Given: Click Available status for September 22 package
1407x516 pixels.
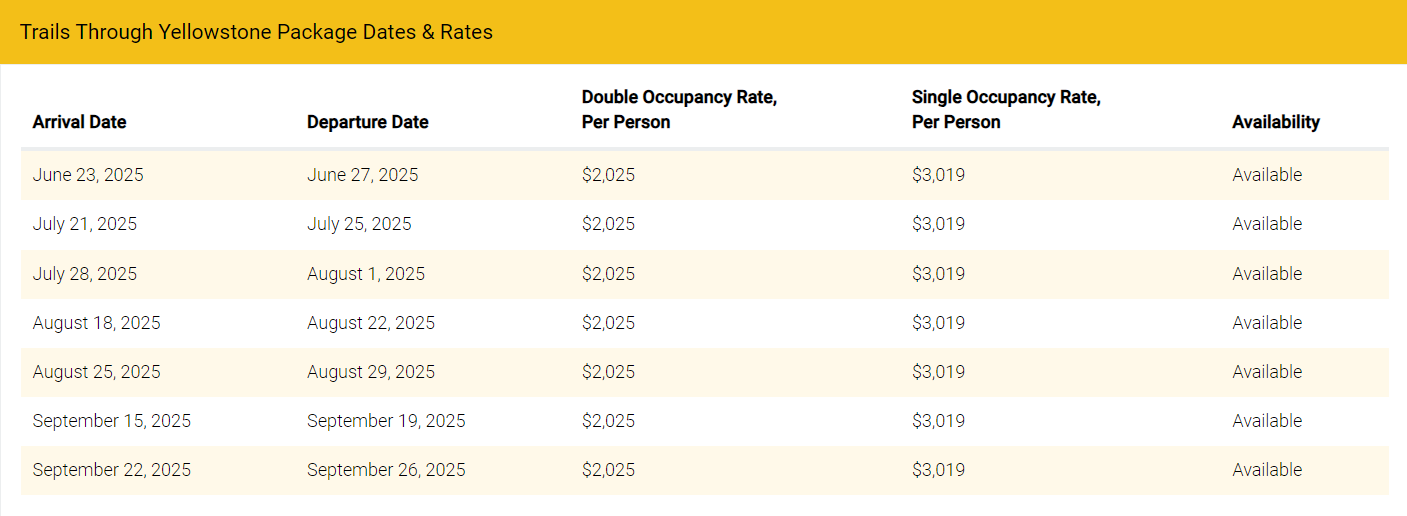Looking at the screenshot, I should tap(1267, 470).
